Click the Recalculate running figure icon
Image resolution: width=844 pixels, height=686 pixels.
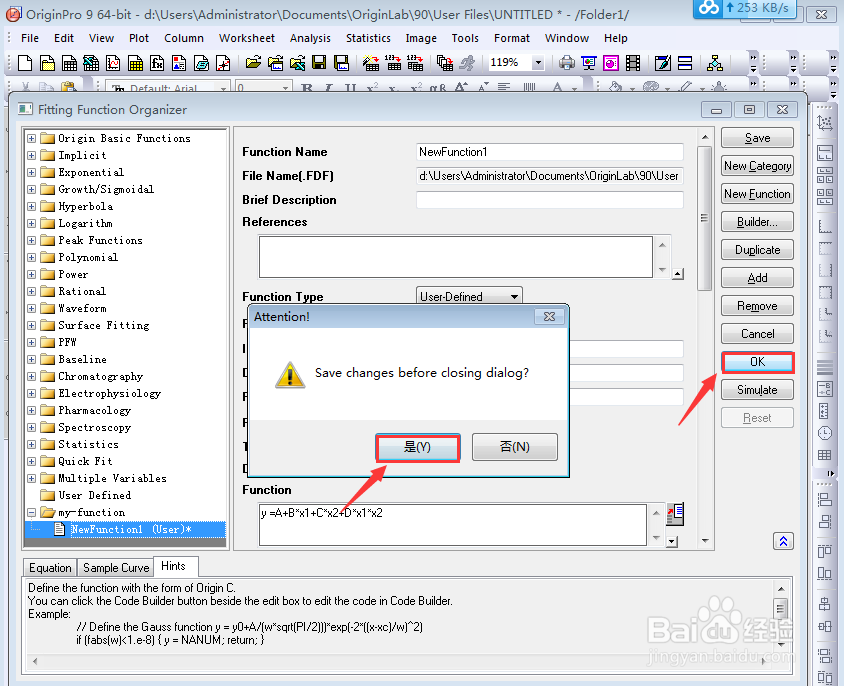point(468,63)
